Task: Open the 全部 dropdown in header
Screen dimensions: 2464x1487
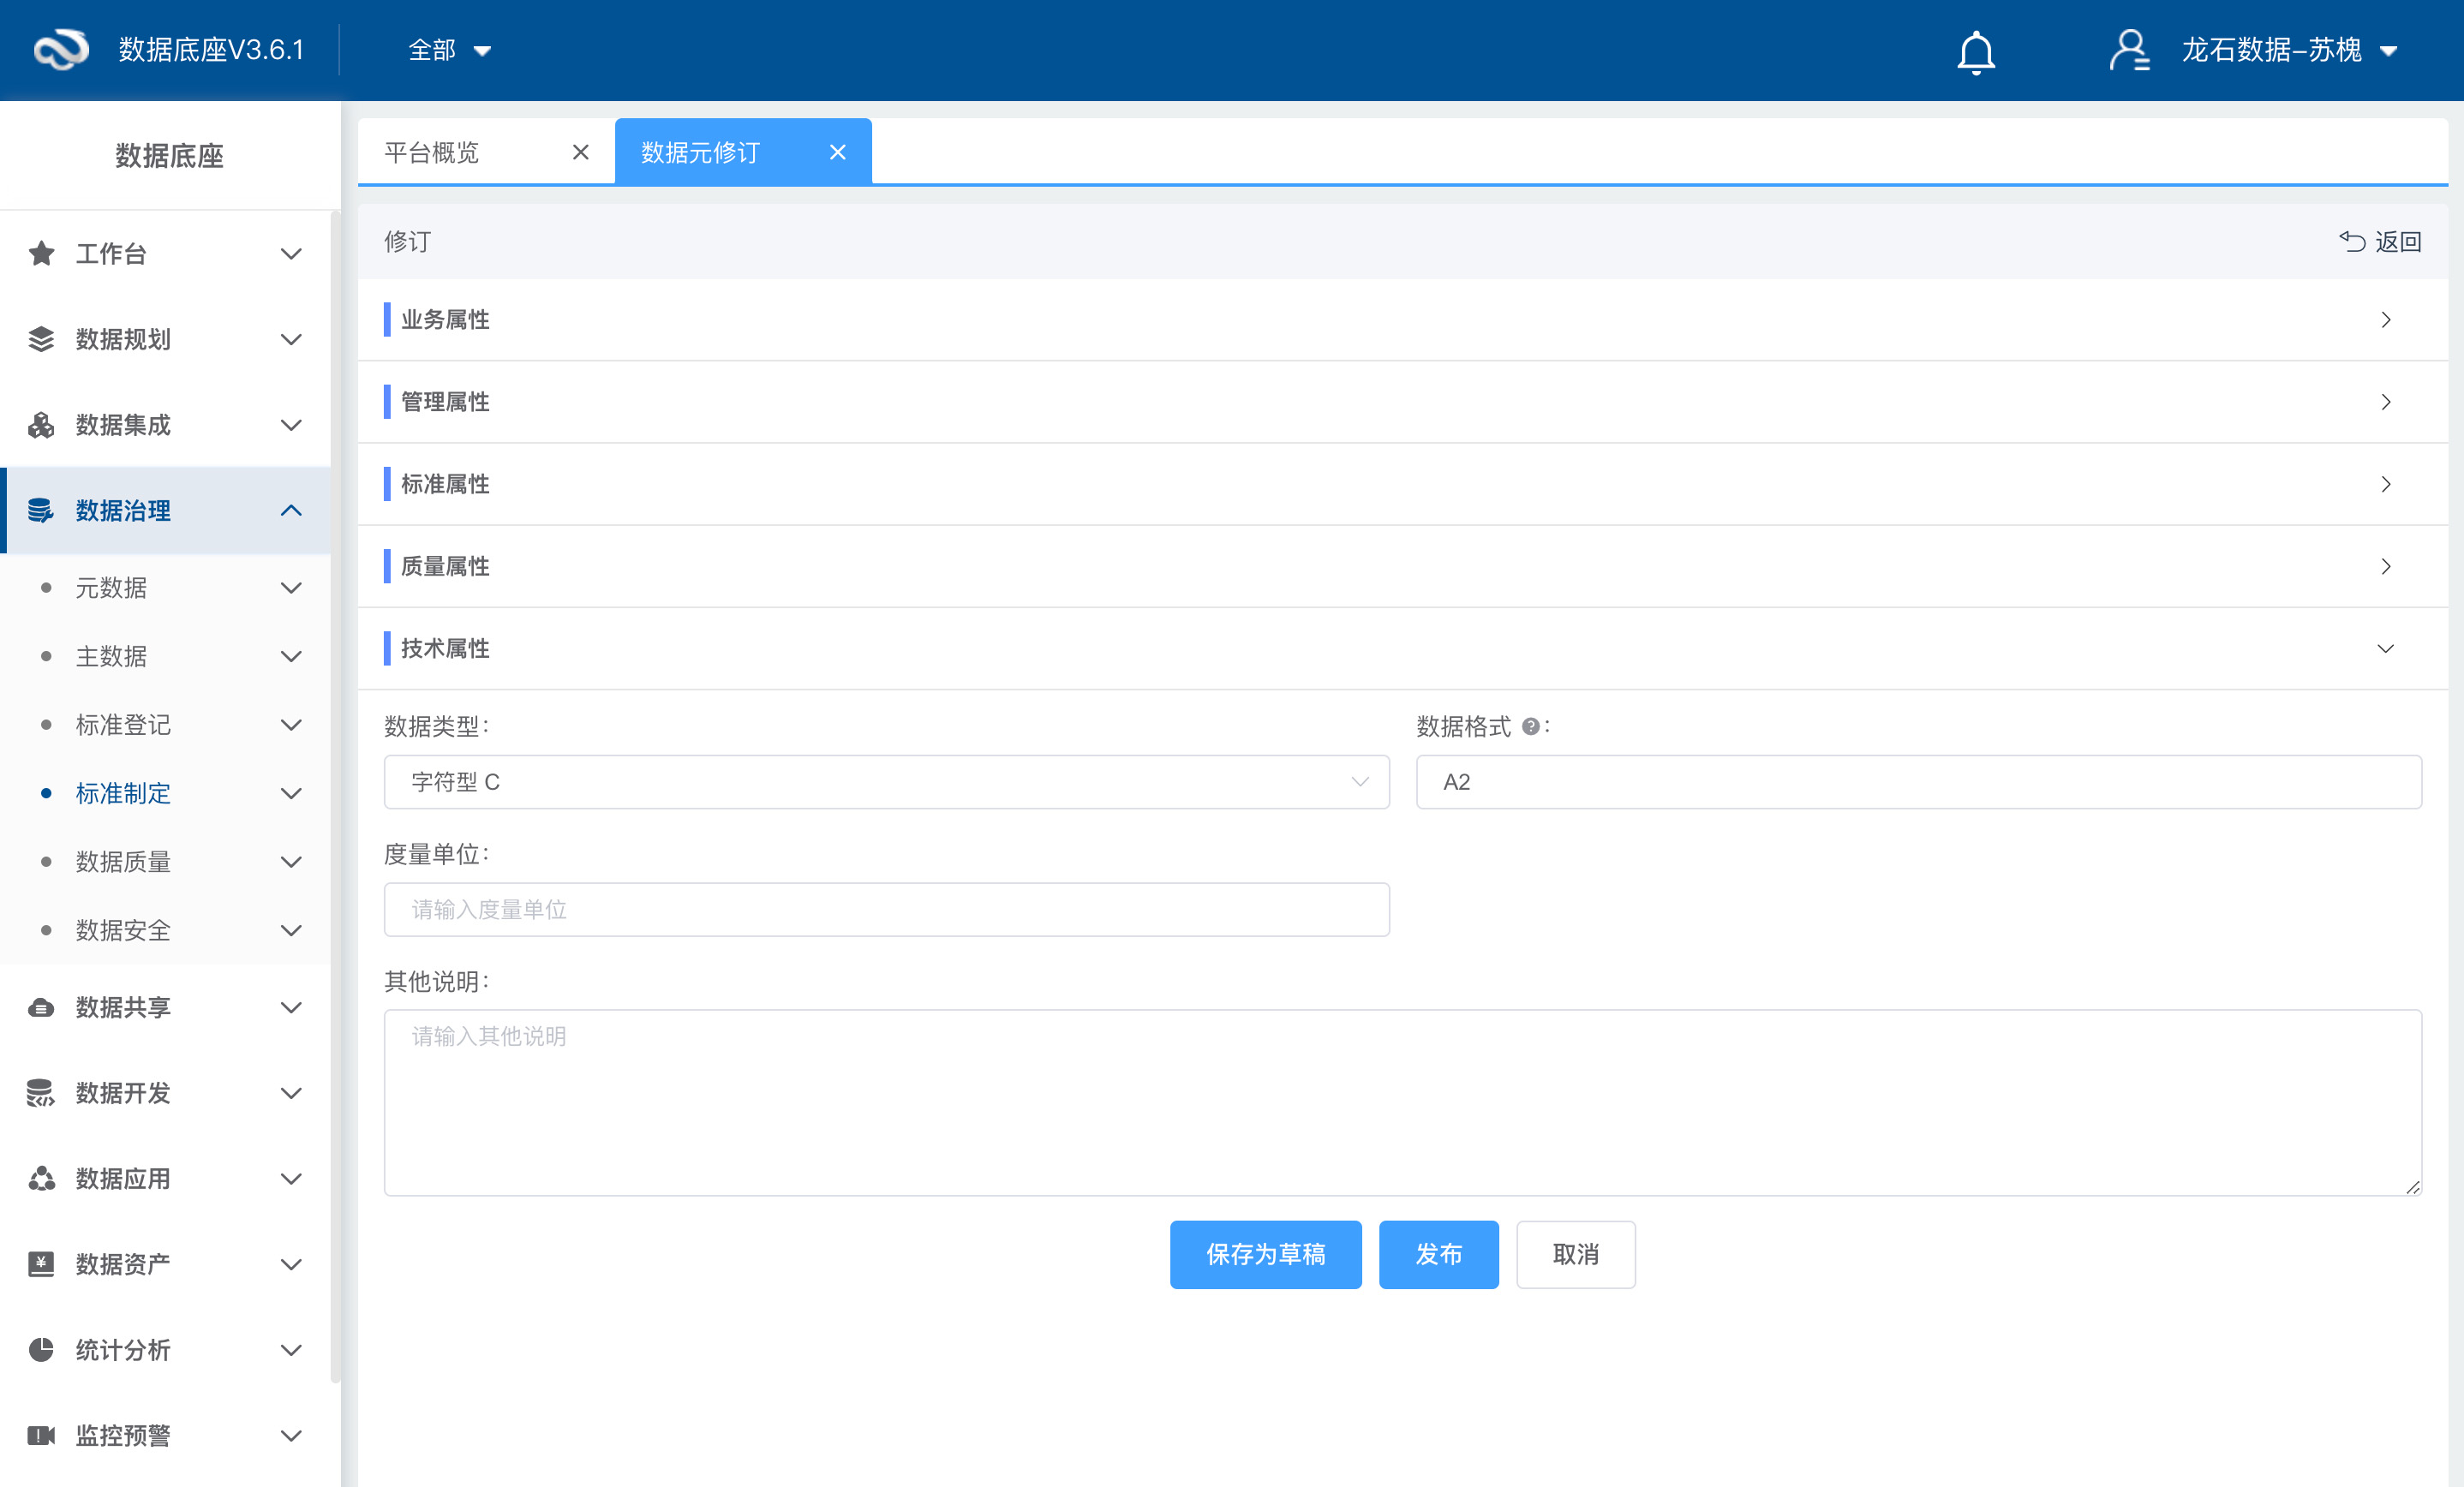Action: (449, 50)
